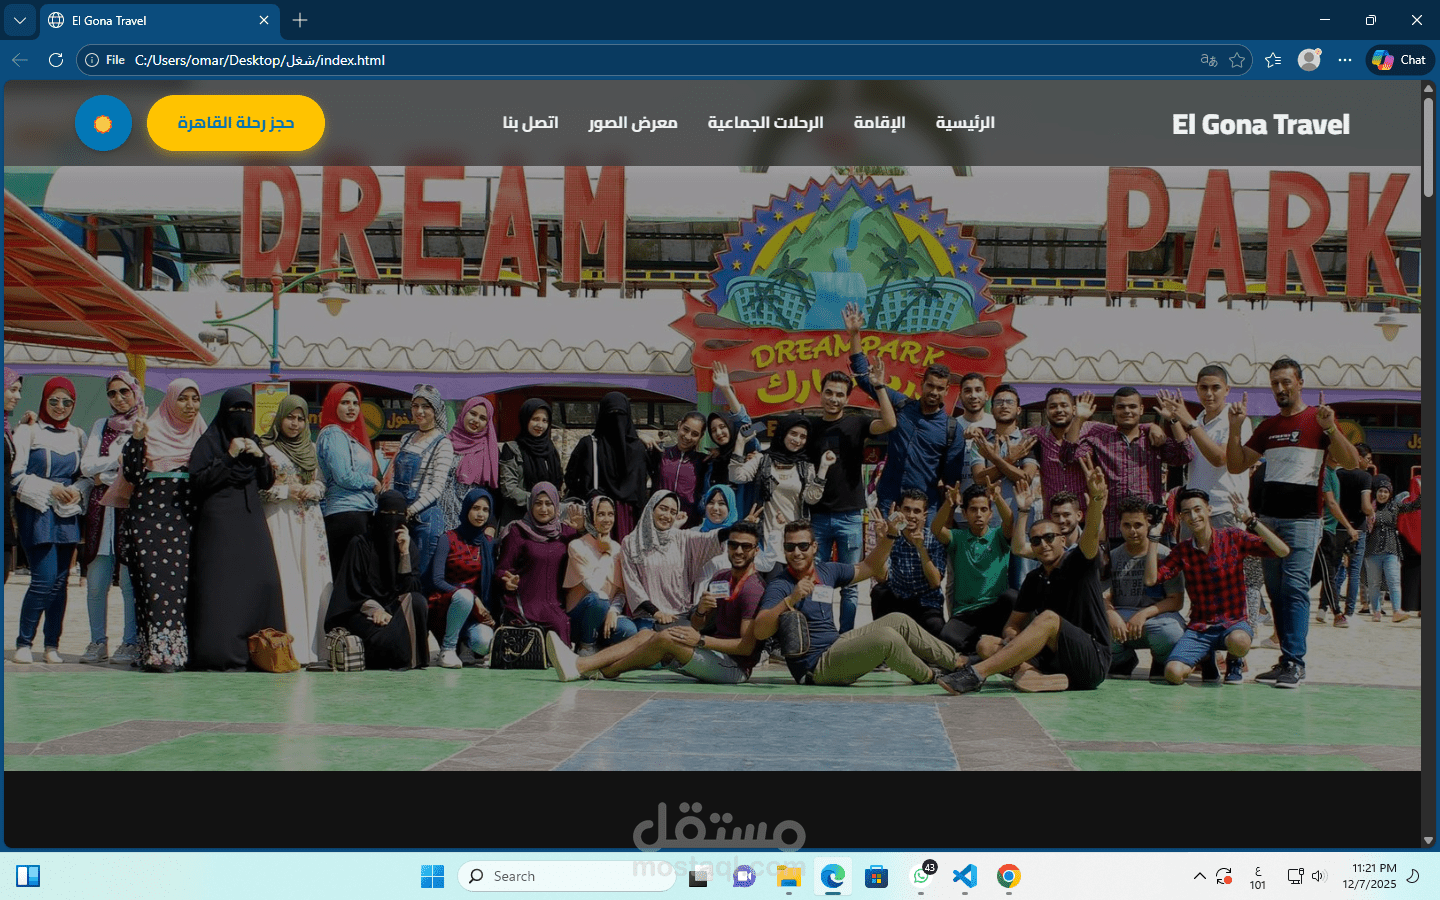Select the El Gona Travel browser tab
The image size is (1440, 900).
pos(160,20)
